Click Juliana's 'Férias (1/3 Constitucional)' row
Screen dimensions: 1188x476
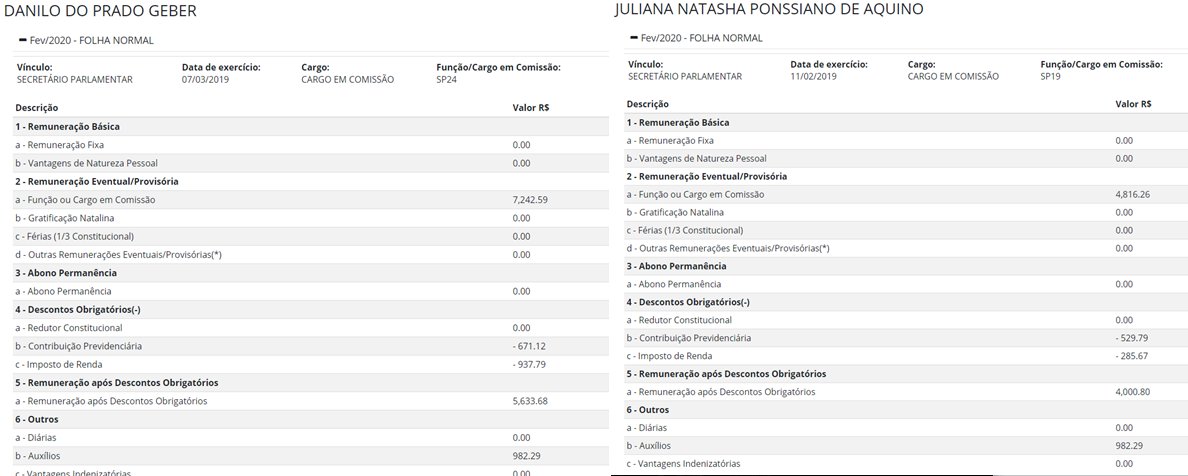[907, 230]
